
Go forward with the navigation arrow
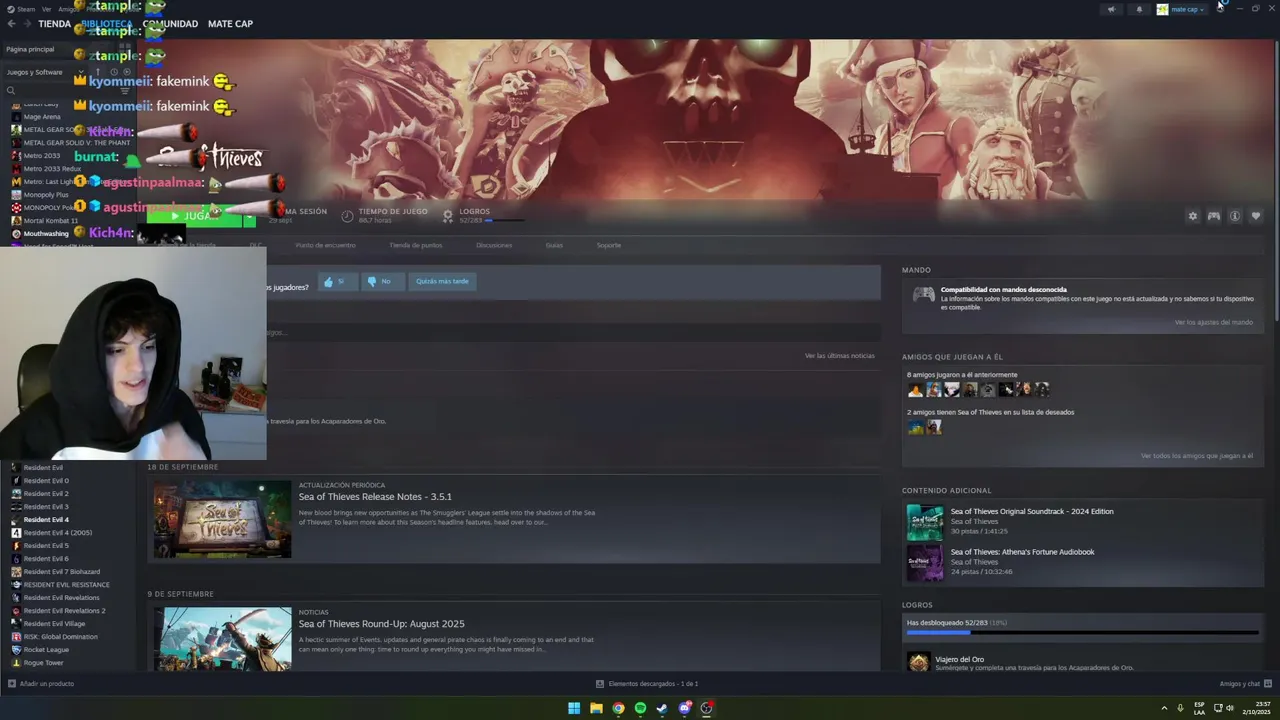[27, 24]
